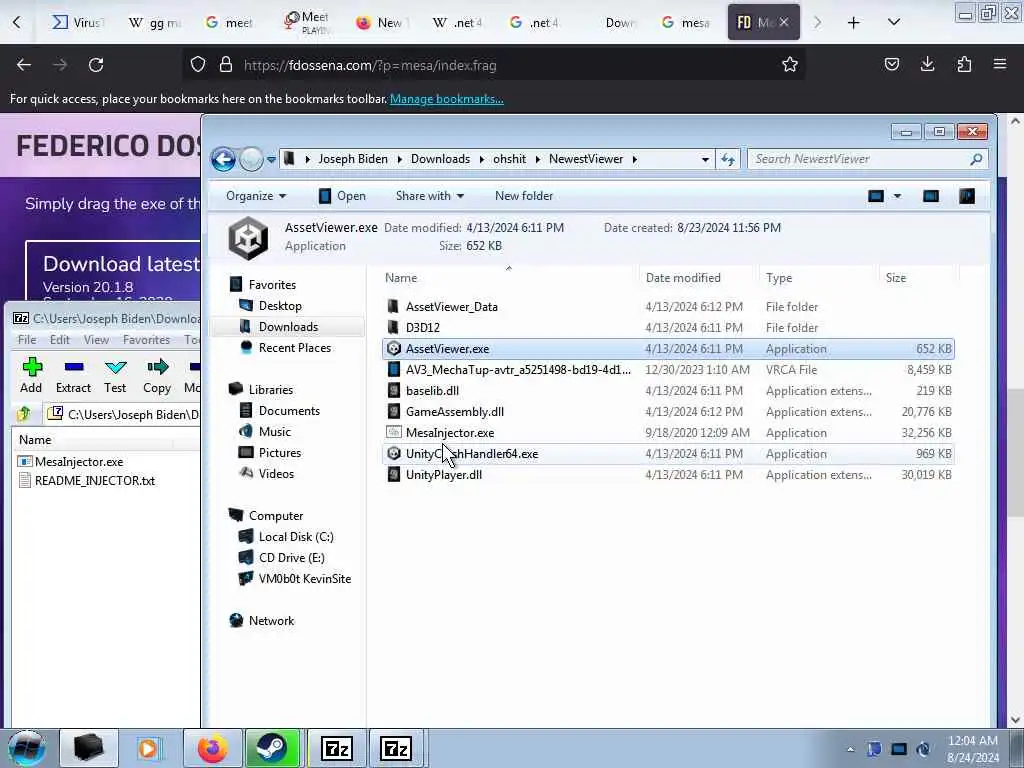Open Desktop in the navigation pane

coord(280,306)
